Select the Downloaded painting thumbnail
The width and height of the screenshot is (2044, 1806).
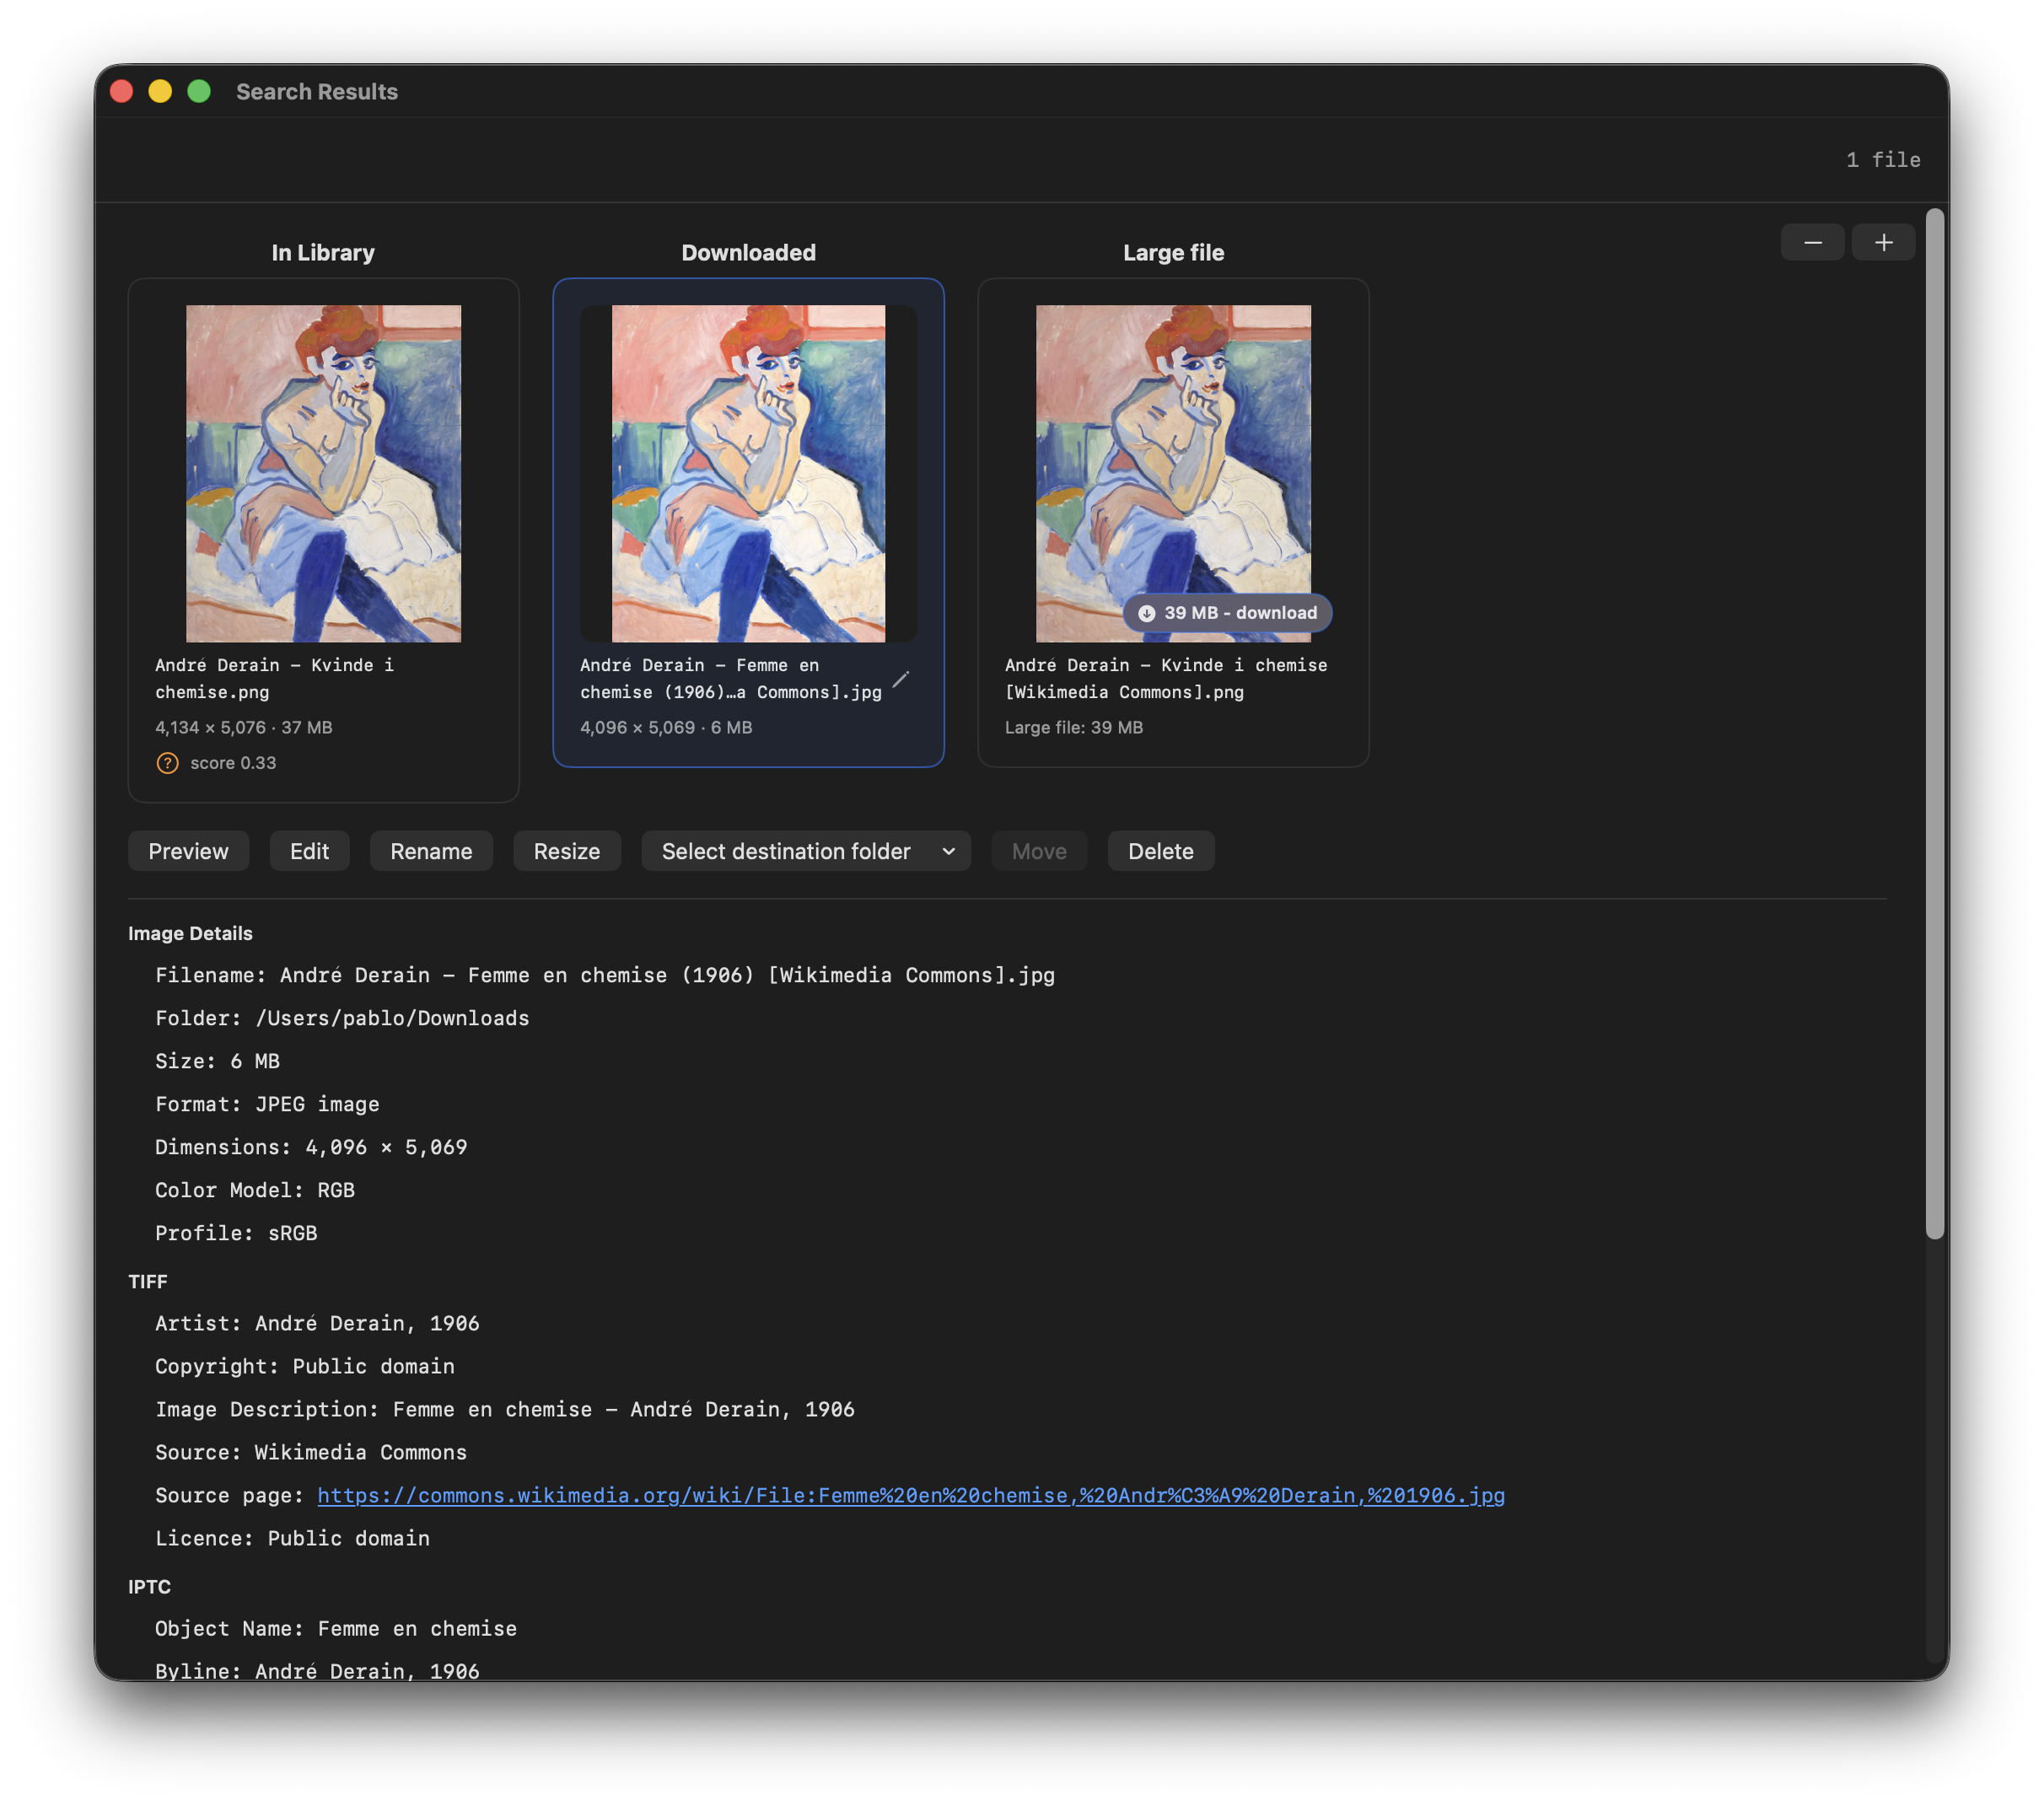[748, 473]
